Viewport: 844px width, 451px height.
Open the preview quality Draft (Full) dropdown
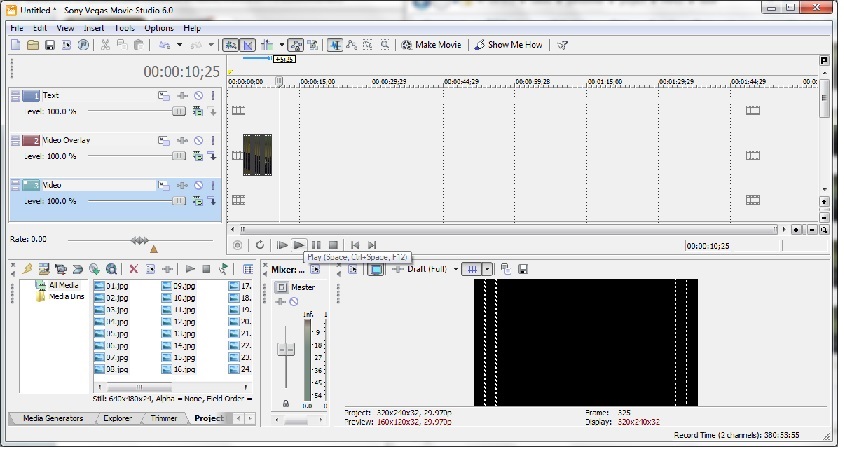tap(455, 270)
